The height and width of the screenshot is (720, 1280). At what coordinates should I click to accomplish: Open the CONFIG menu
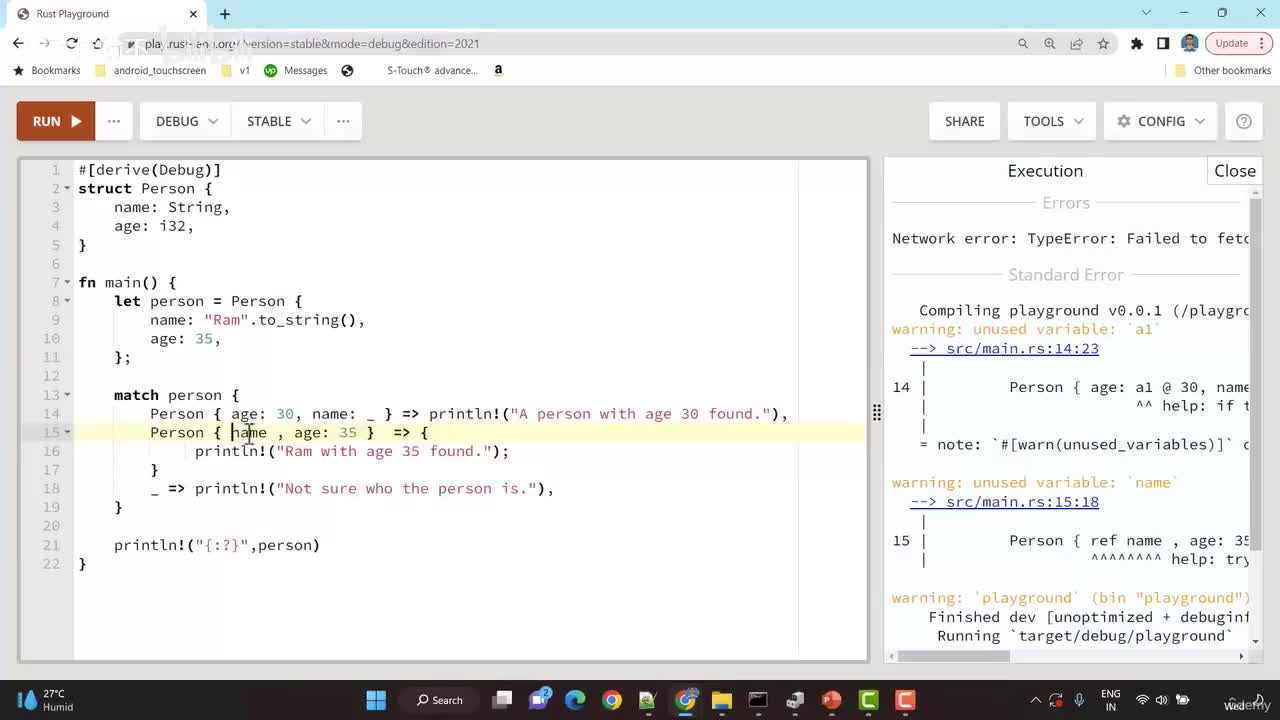tap(1161, 121)
